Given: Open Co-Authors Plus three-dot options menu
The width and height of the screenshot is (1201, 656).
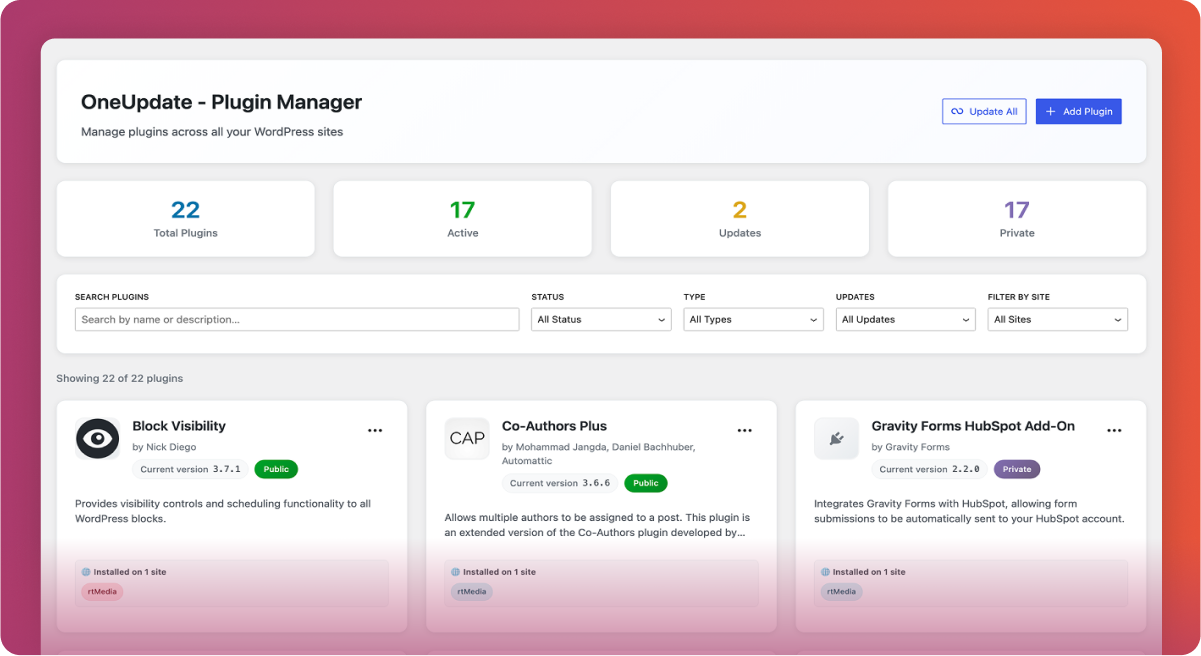Looking at the screenshot, I should [x=744, y=430].
